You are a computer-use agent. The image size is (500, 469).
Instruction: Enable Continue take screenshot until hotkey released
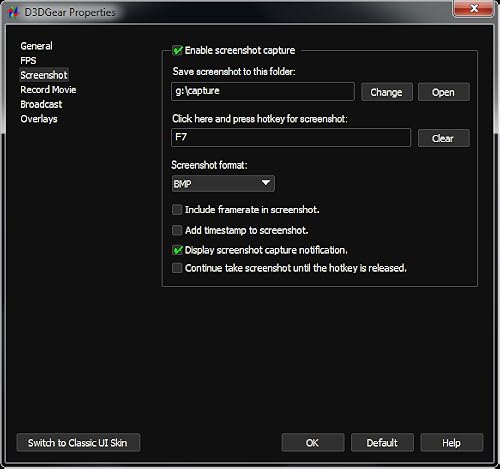coord(177,268)
